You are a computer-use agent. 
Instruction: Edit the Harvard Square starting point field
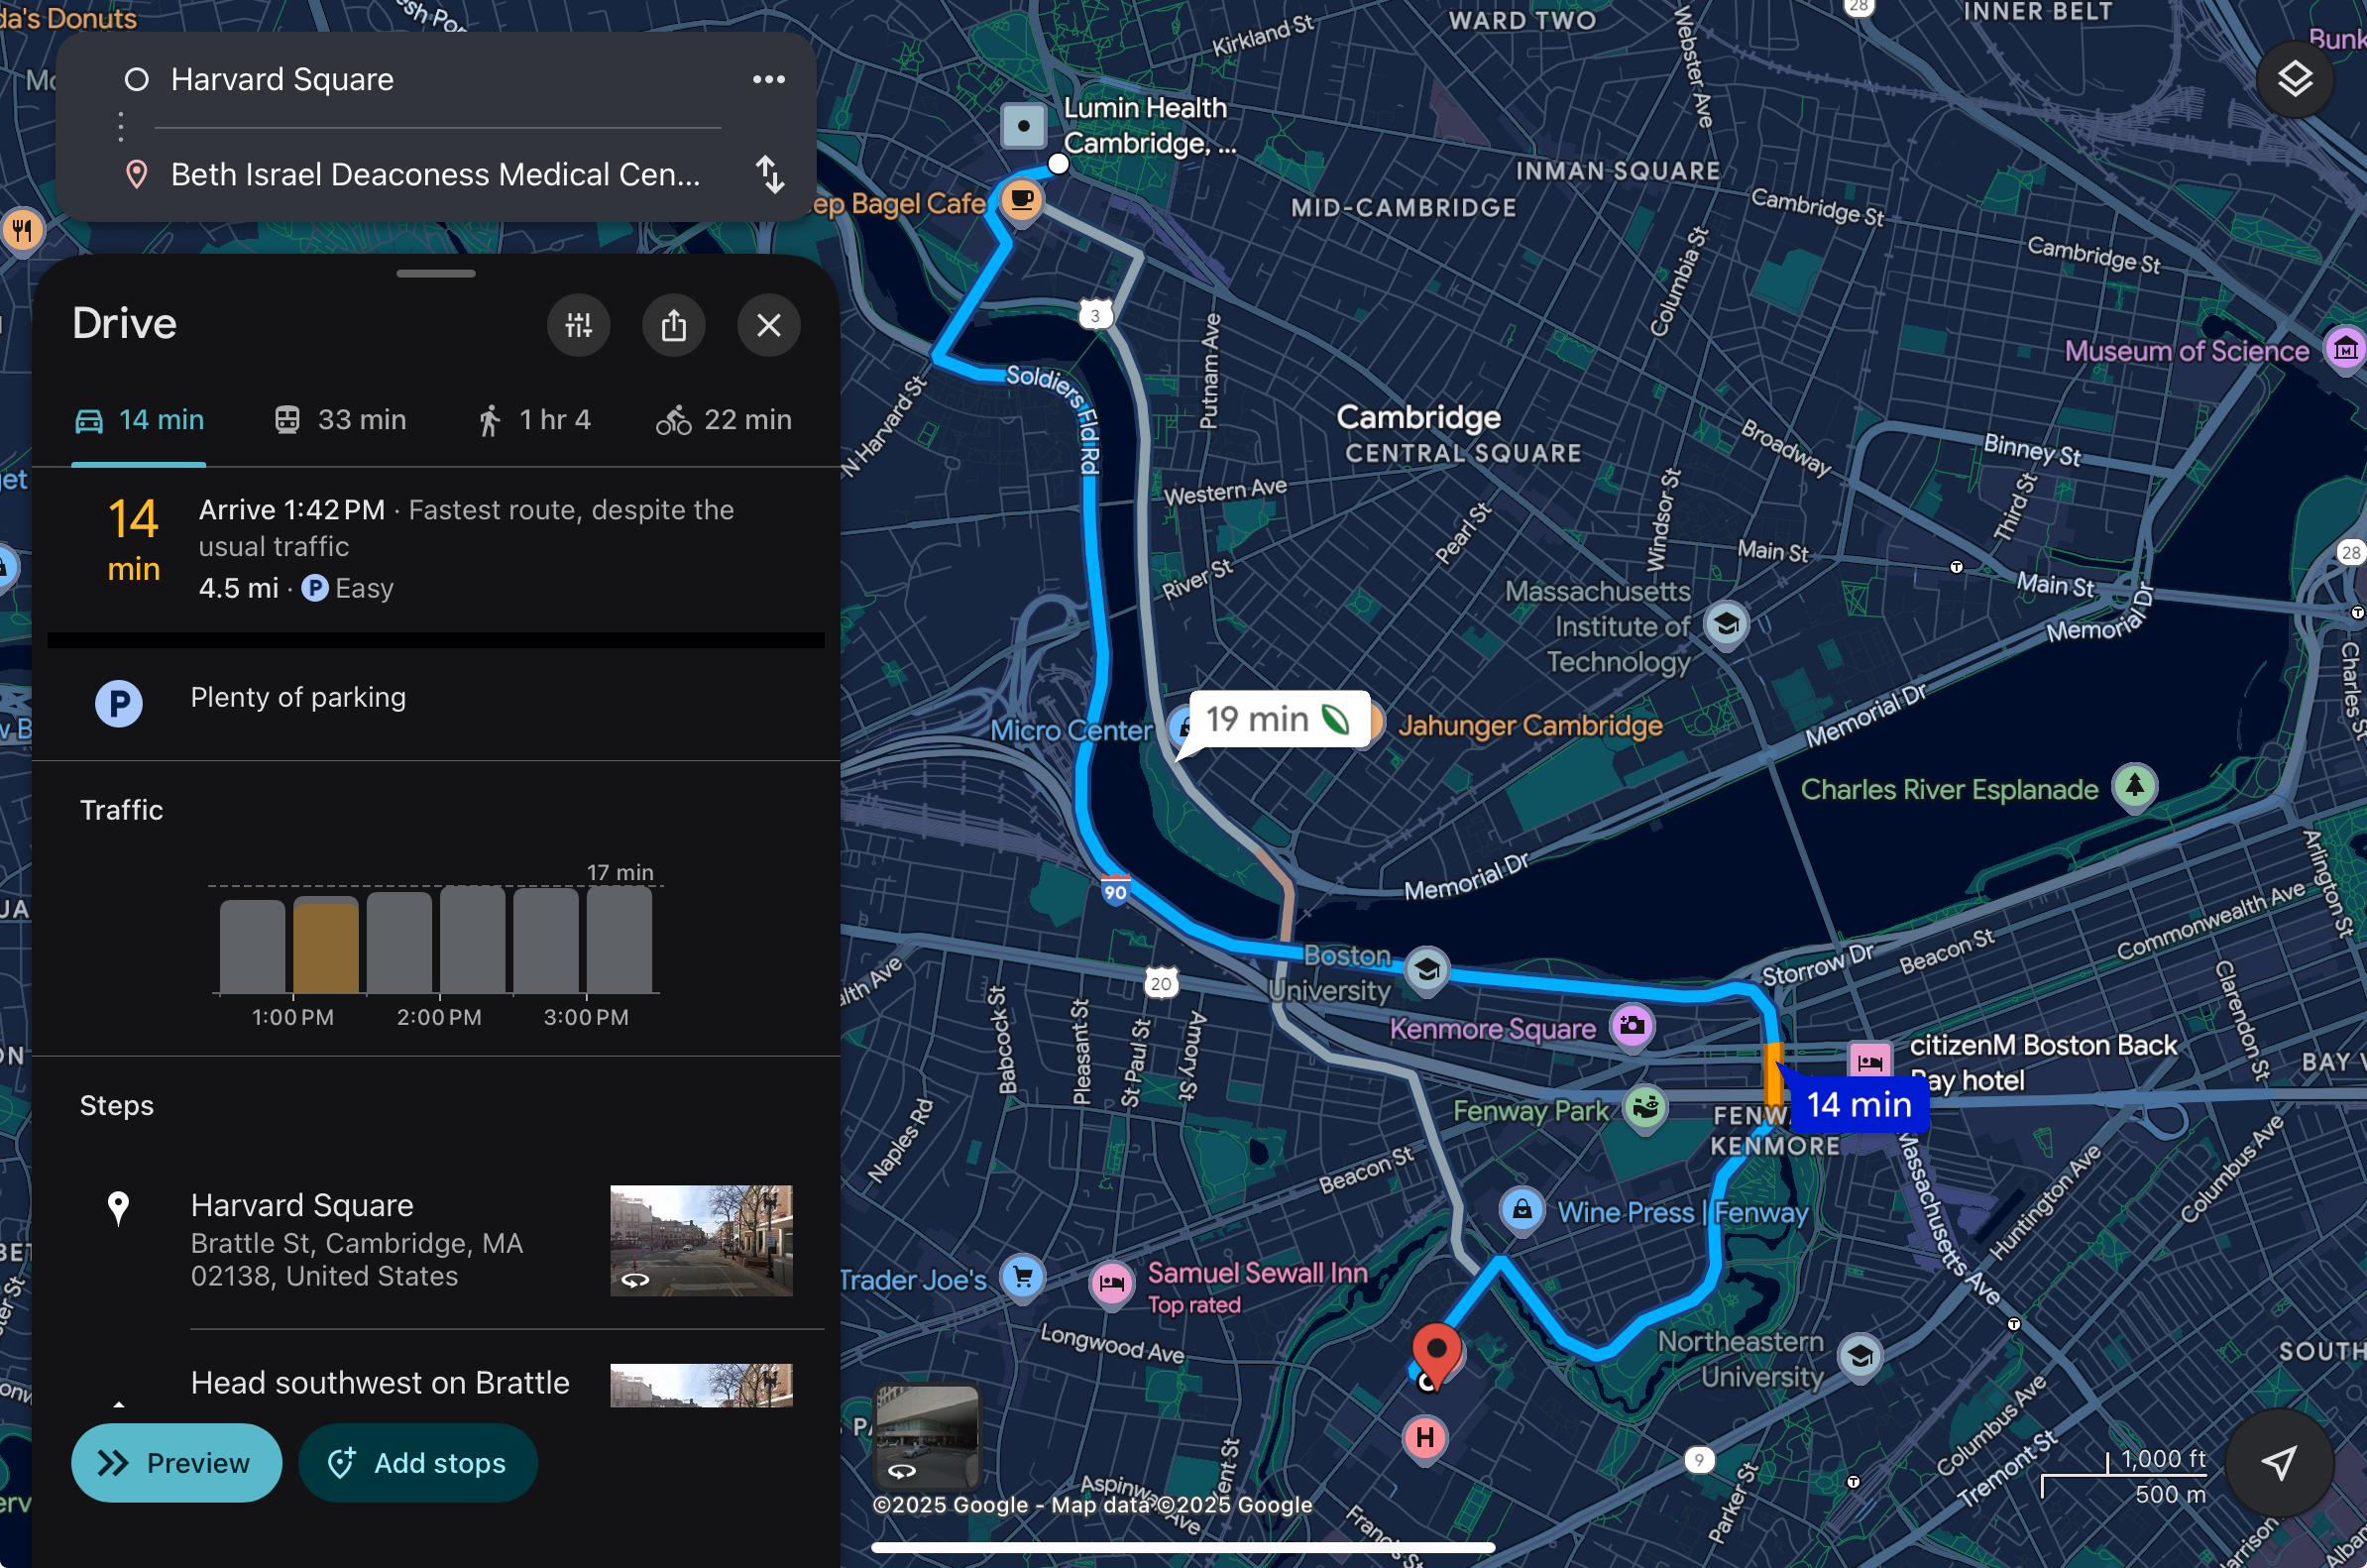pyautogui.click(x=282, y=79)
